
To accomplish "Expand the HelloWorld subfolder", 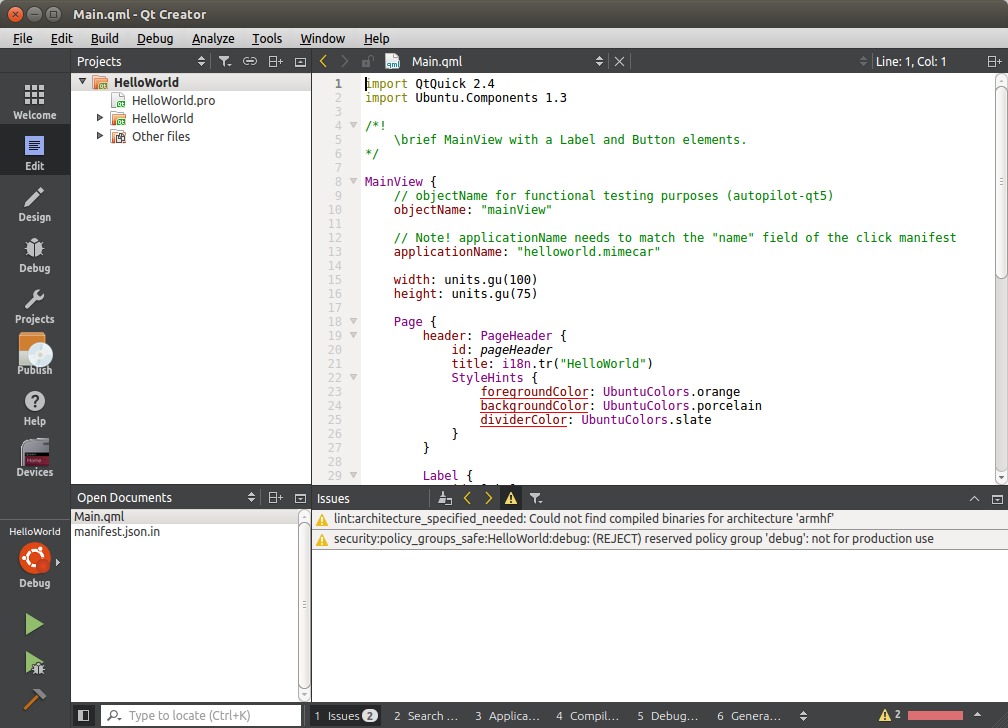I will click(100, 118).
